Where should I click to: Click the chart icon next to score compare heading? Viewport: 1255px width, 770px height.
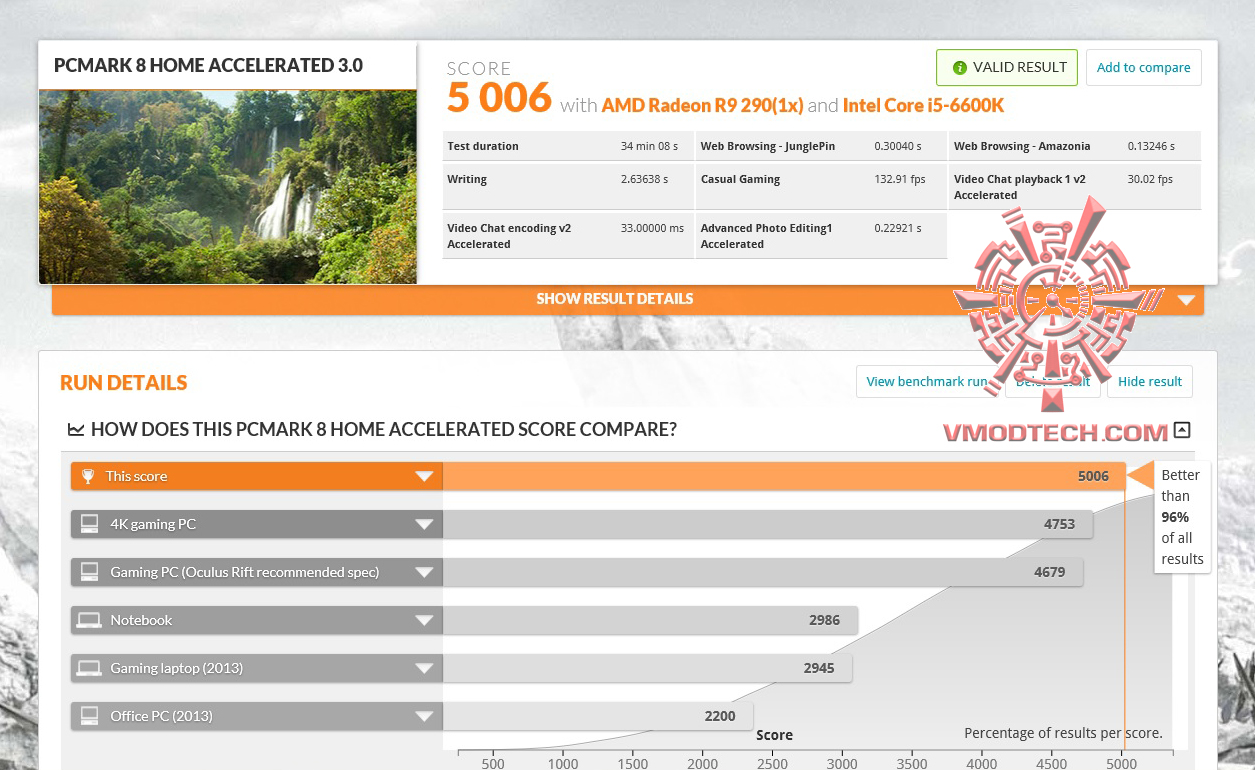(x=76, y=430)
